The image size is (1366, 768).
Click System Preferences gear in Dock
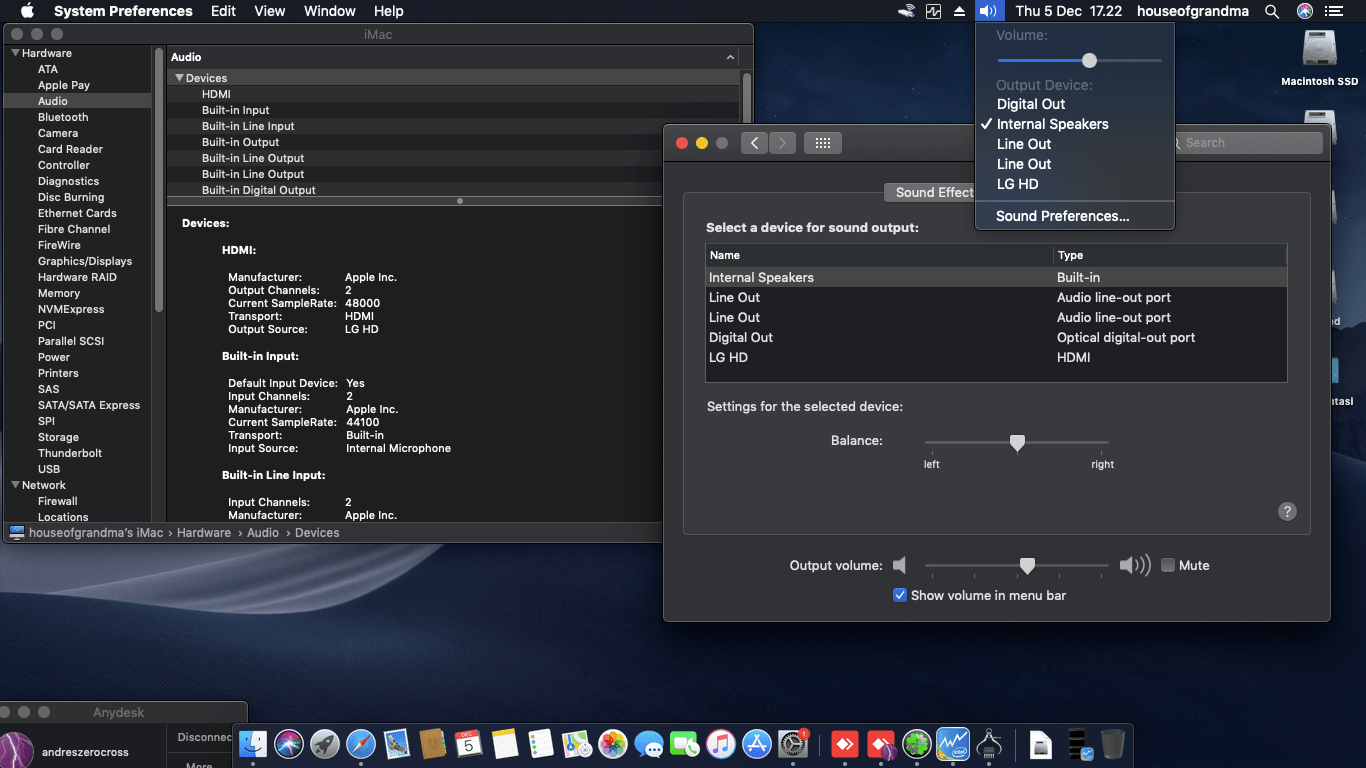click(x=792, y=743)
